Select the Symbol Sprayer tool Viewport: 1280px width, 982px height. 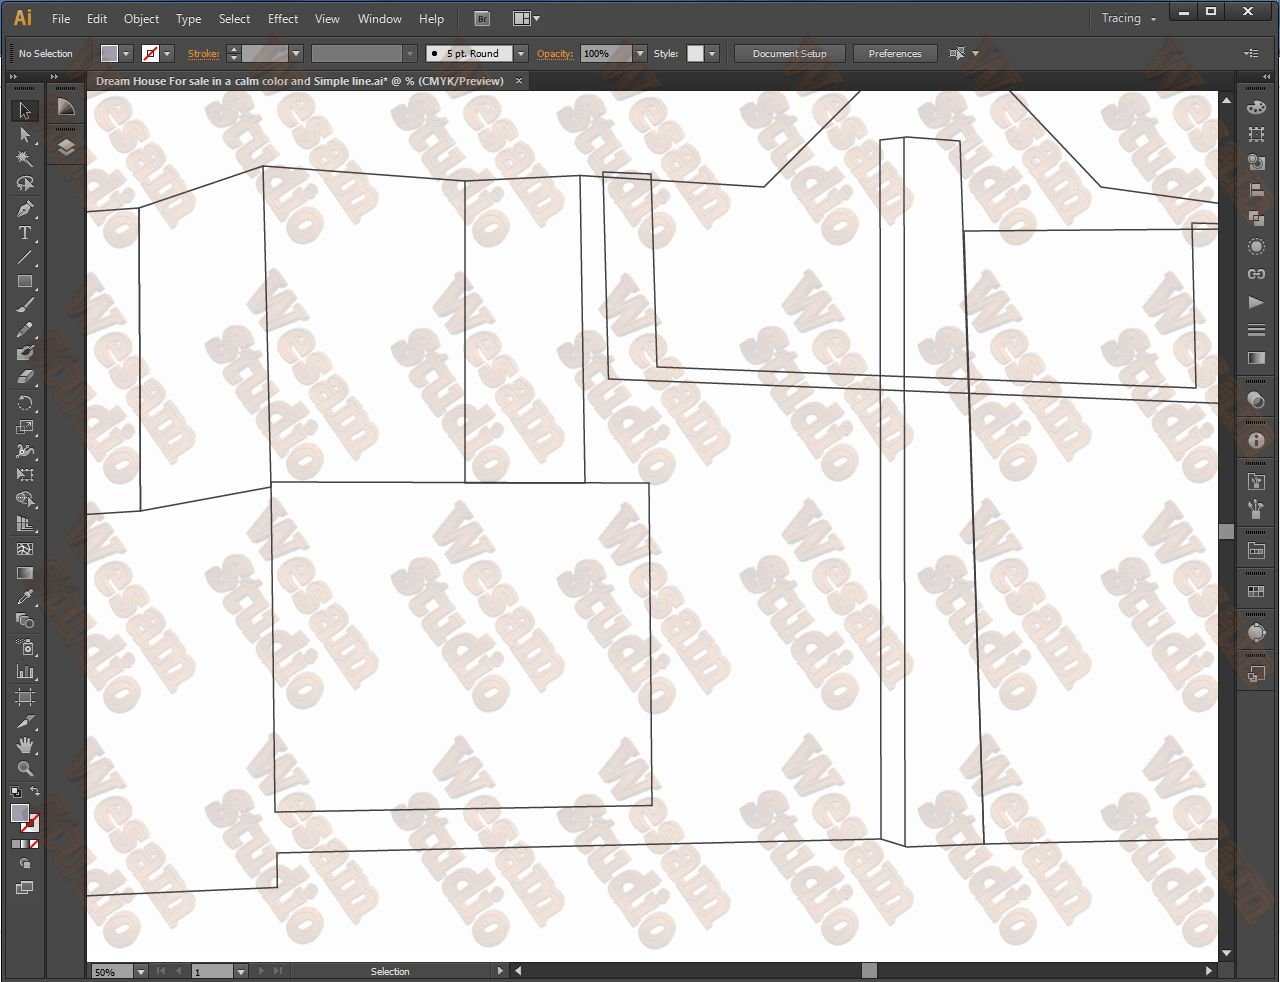25,647
